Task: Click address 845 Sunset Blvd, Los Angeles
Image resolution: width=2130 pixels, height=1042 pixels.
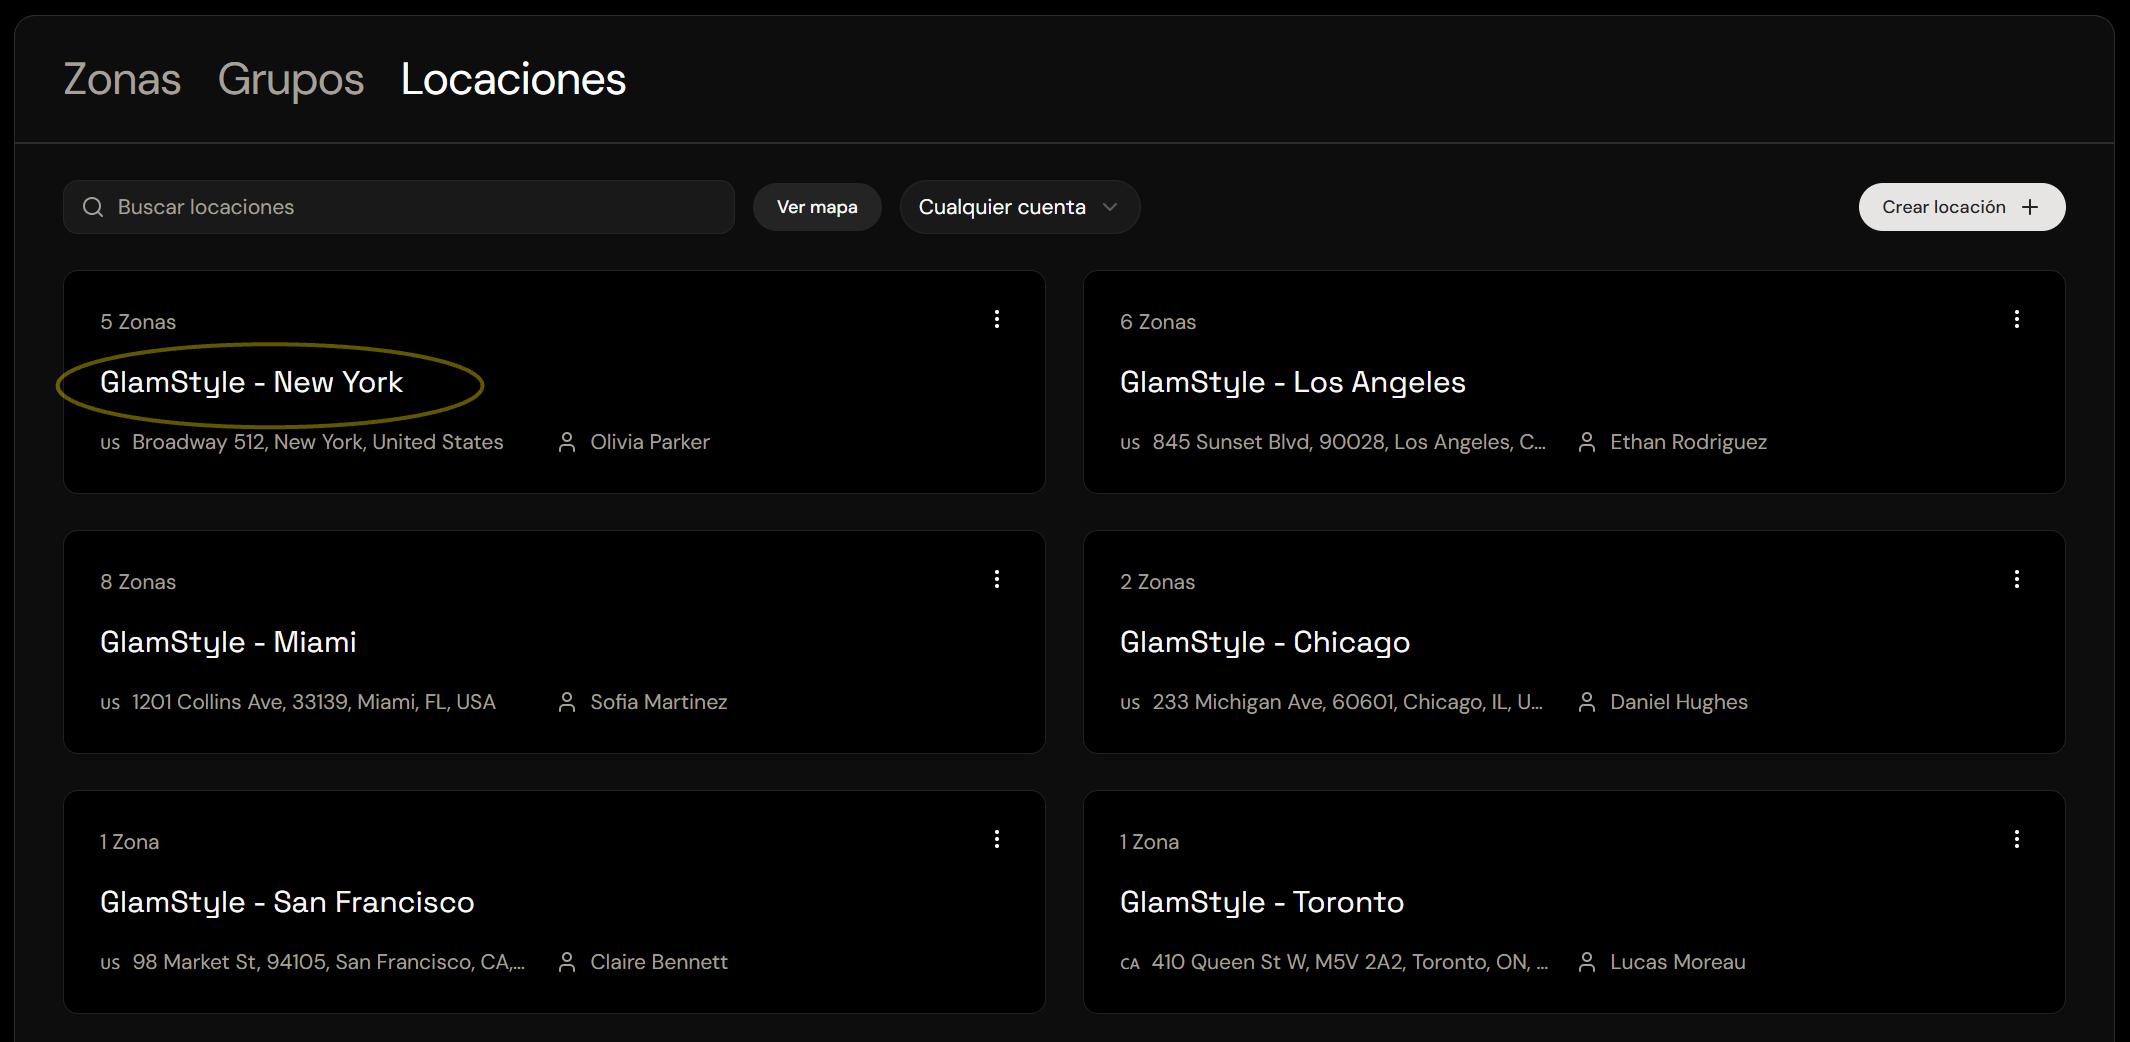Action: (1349, 442)
